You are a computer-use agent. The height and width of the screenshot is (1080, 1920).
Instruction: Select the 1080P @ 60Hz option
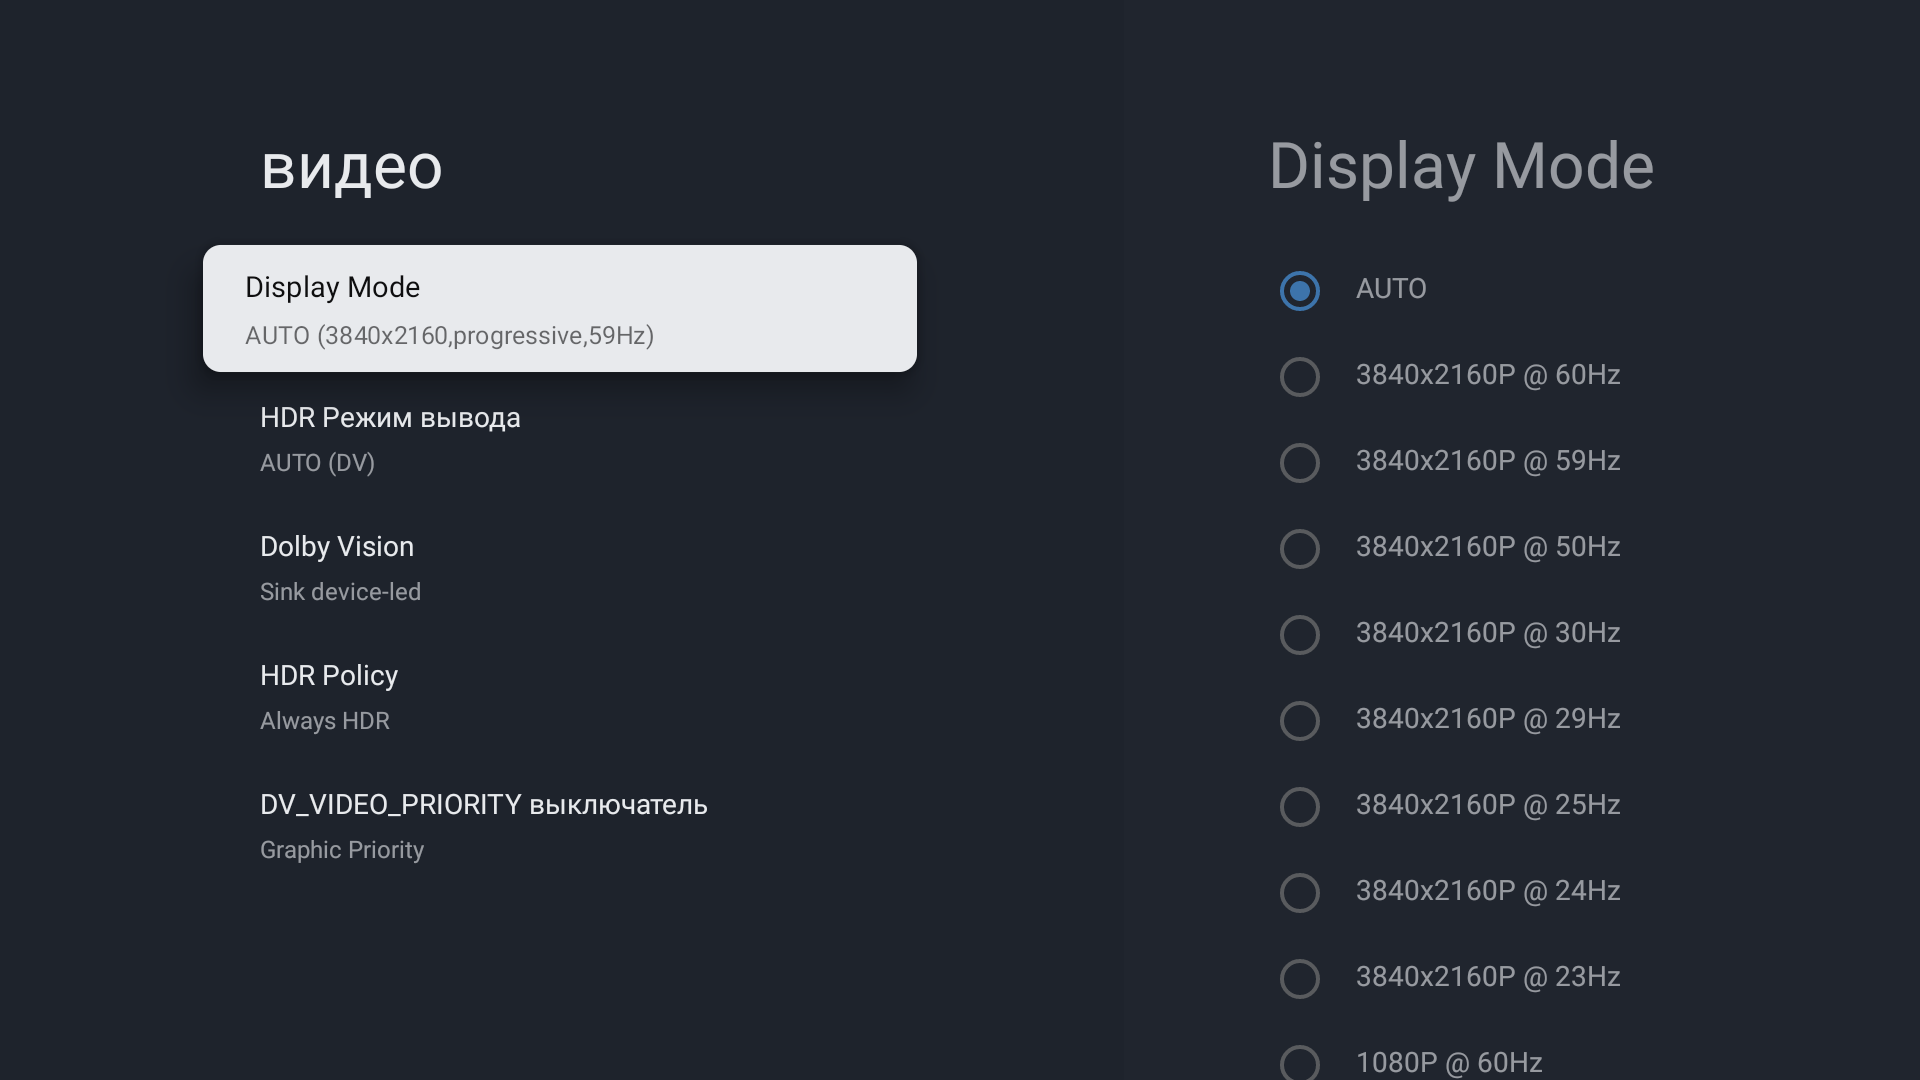(x=1299, y=1062)
